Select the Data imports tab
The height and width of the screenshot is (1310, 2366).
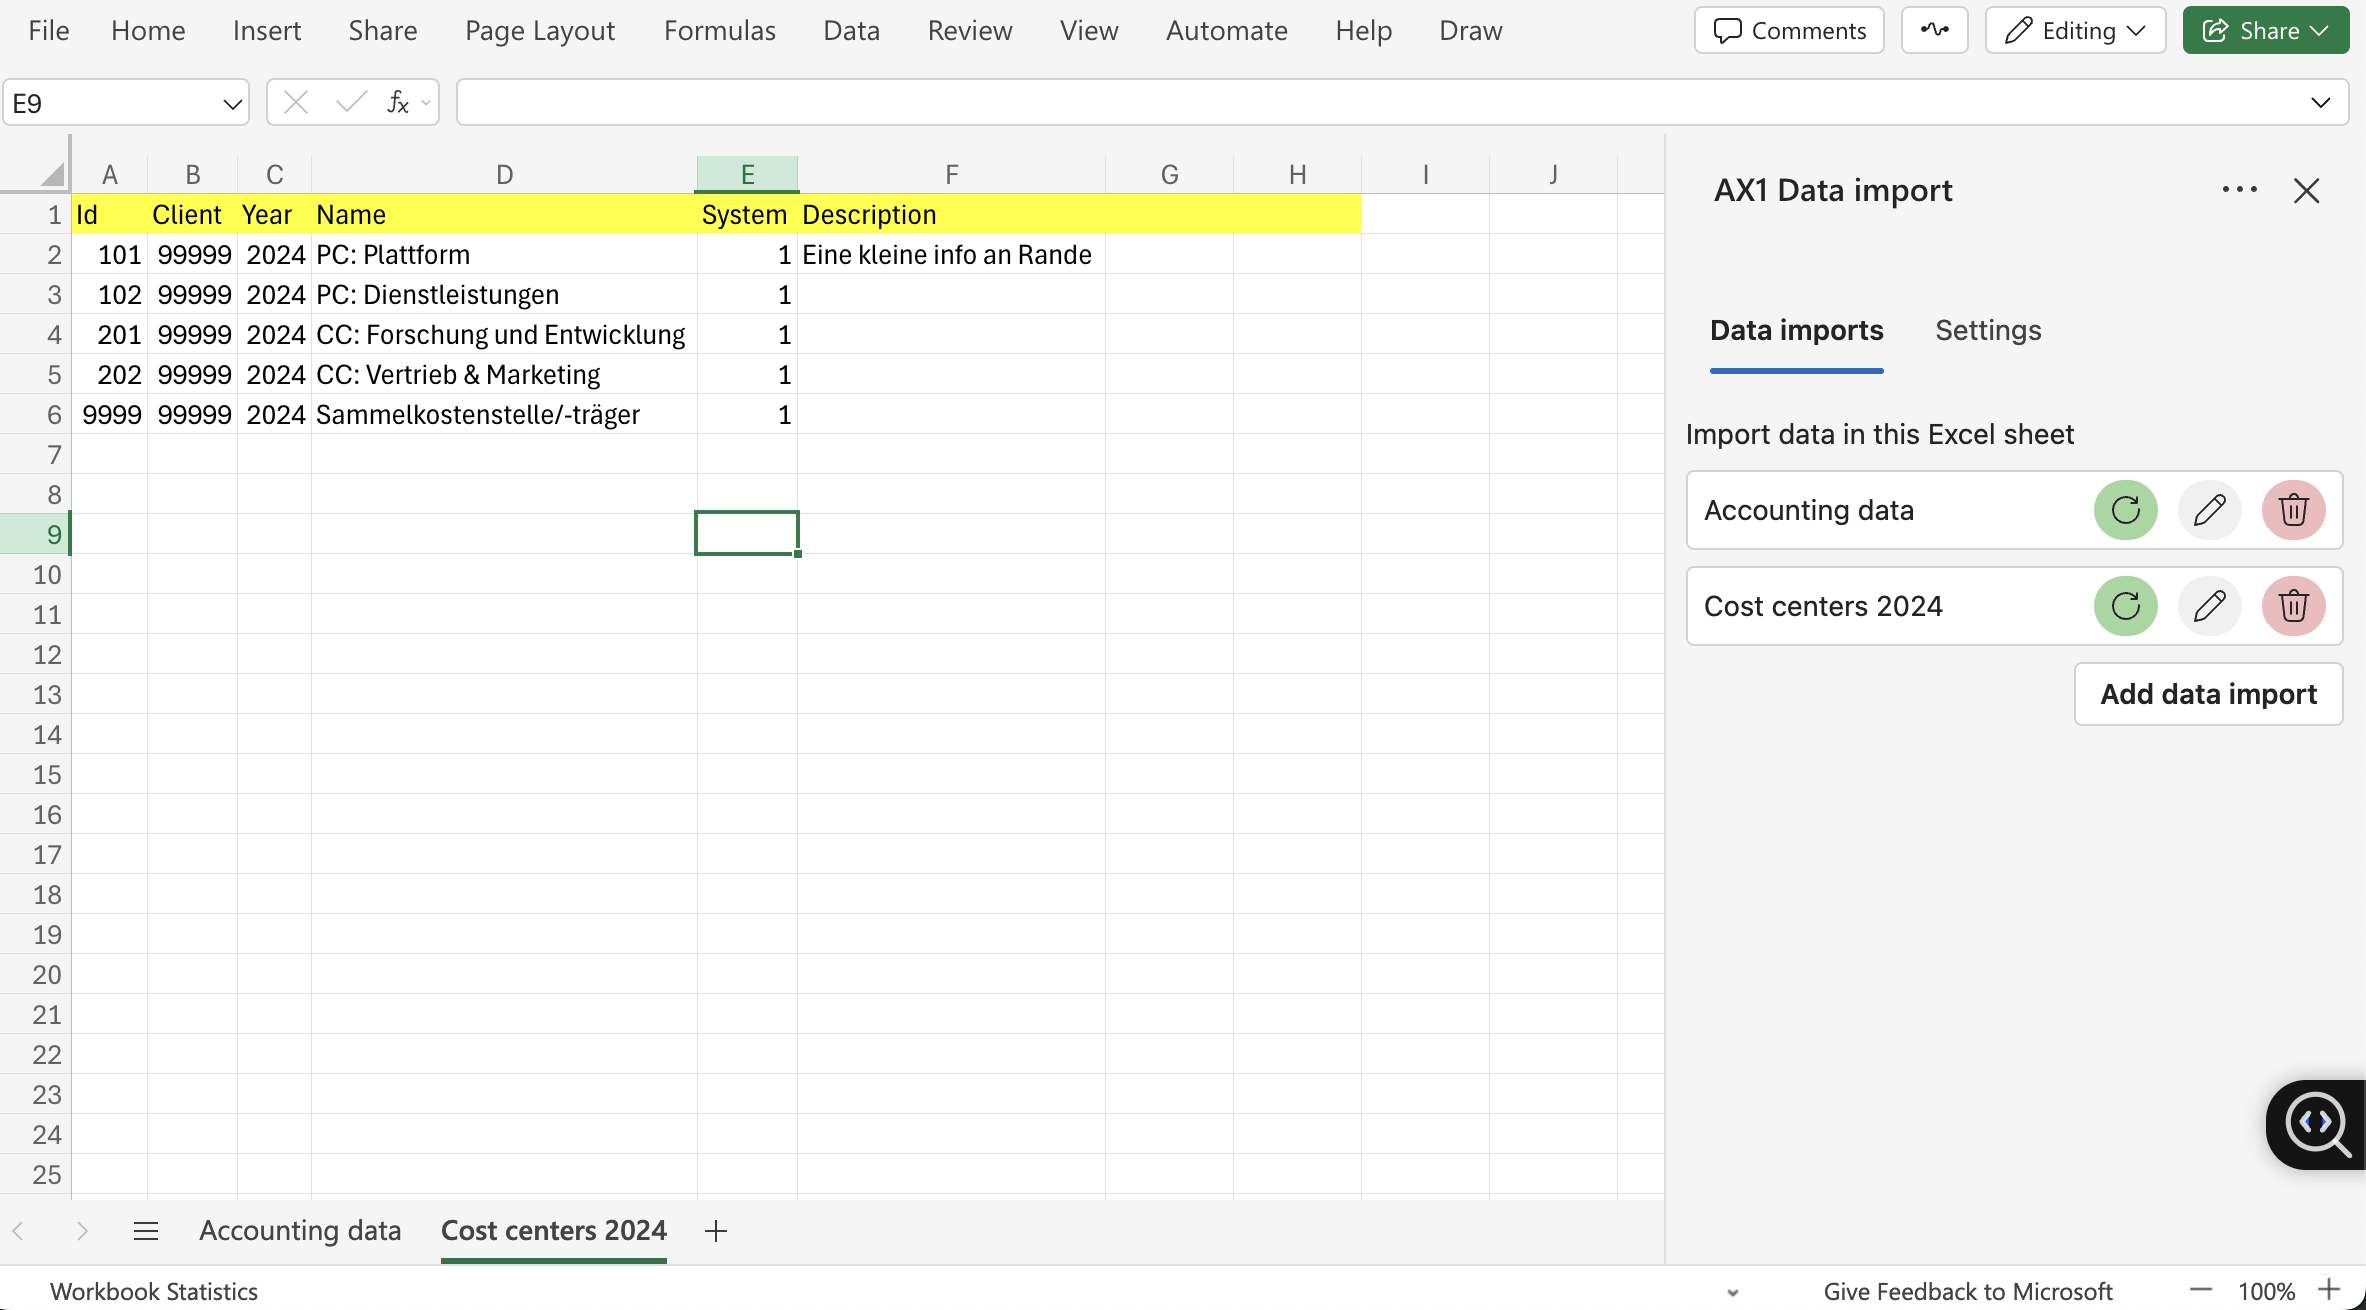tap(1796, 330)
